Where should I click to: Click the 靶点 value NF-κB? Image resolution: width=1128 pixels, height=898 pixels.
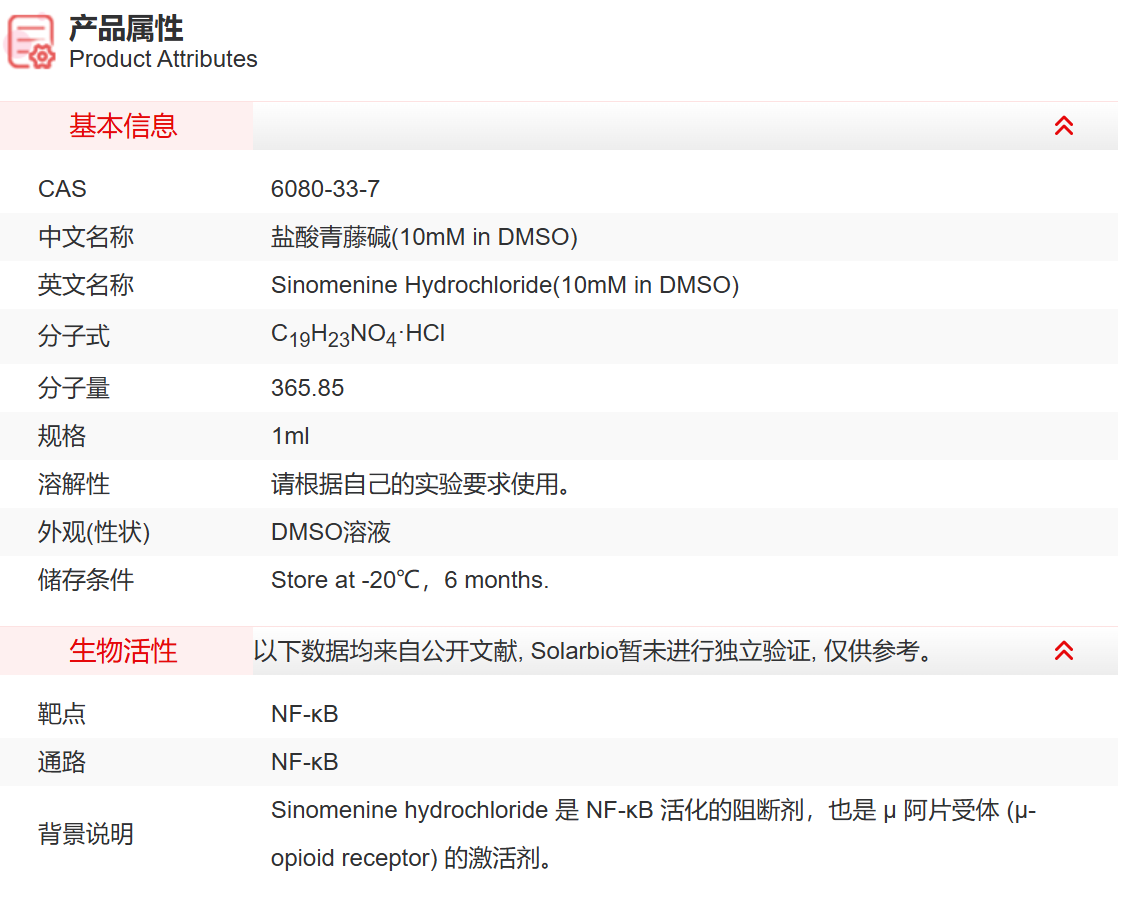[306, 713]
